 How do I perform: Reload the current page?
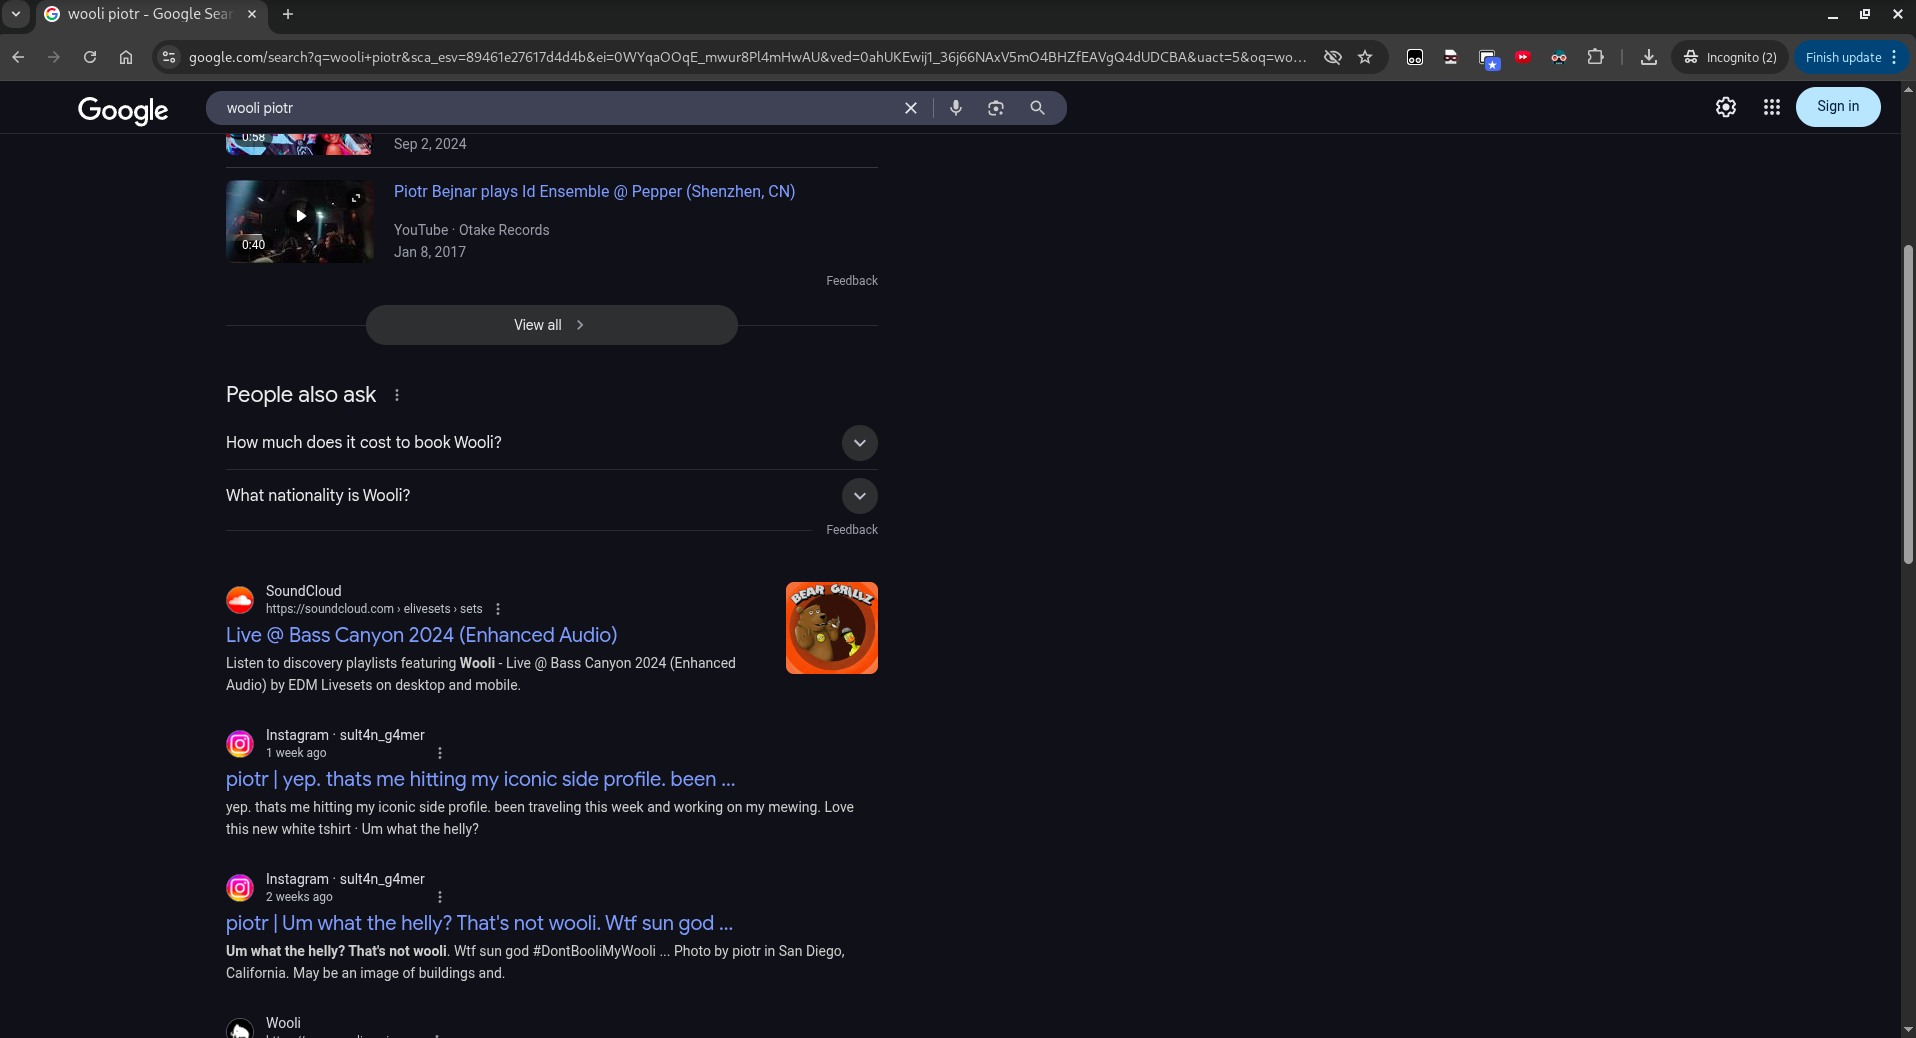90,57
